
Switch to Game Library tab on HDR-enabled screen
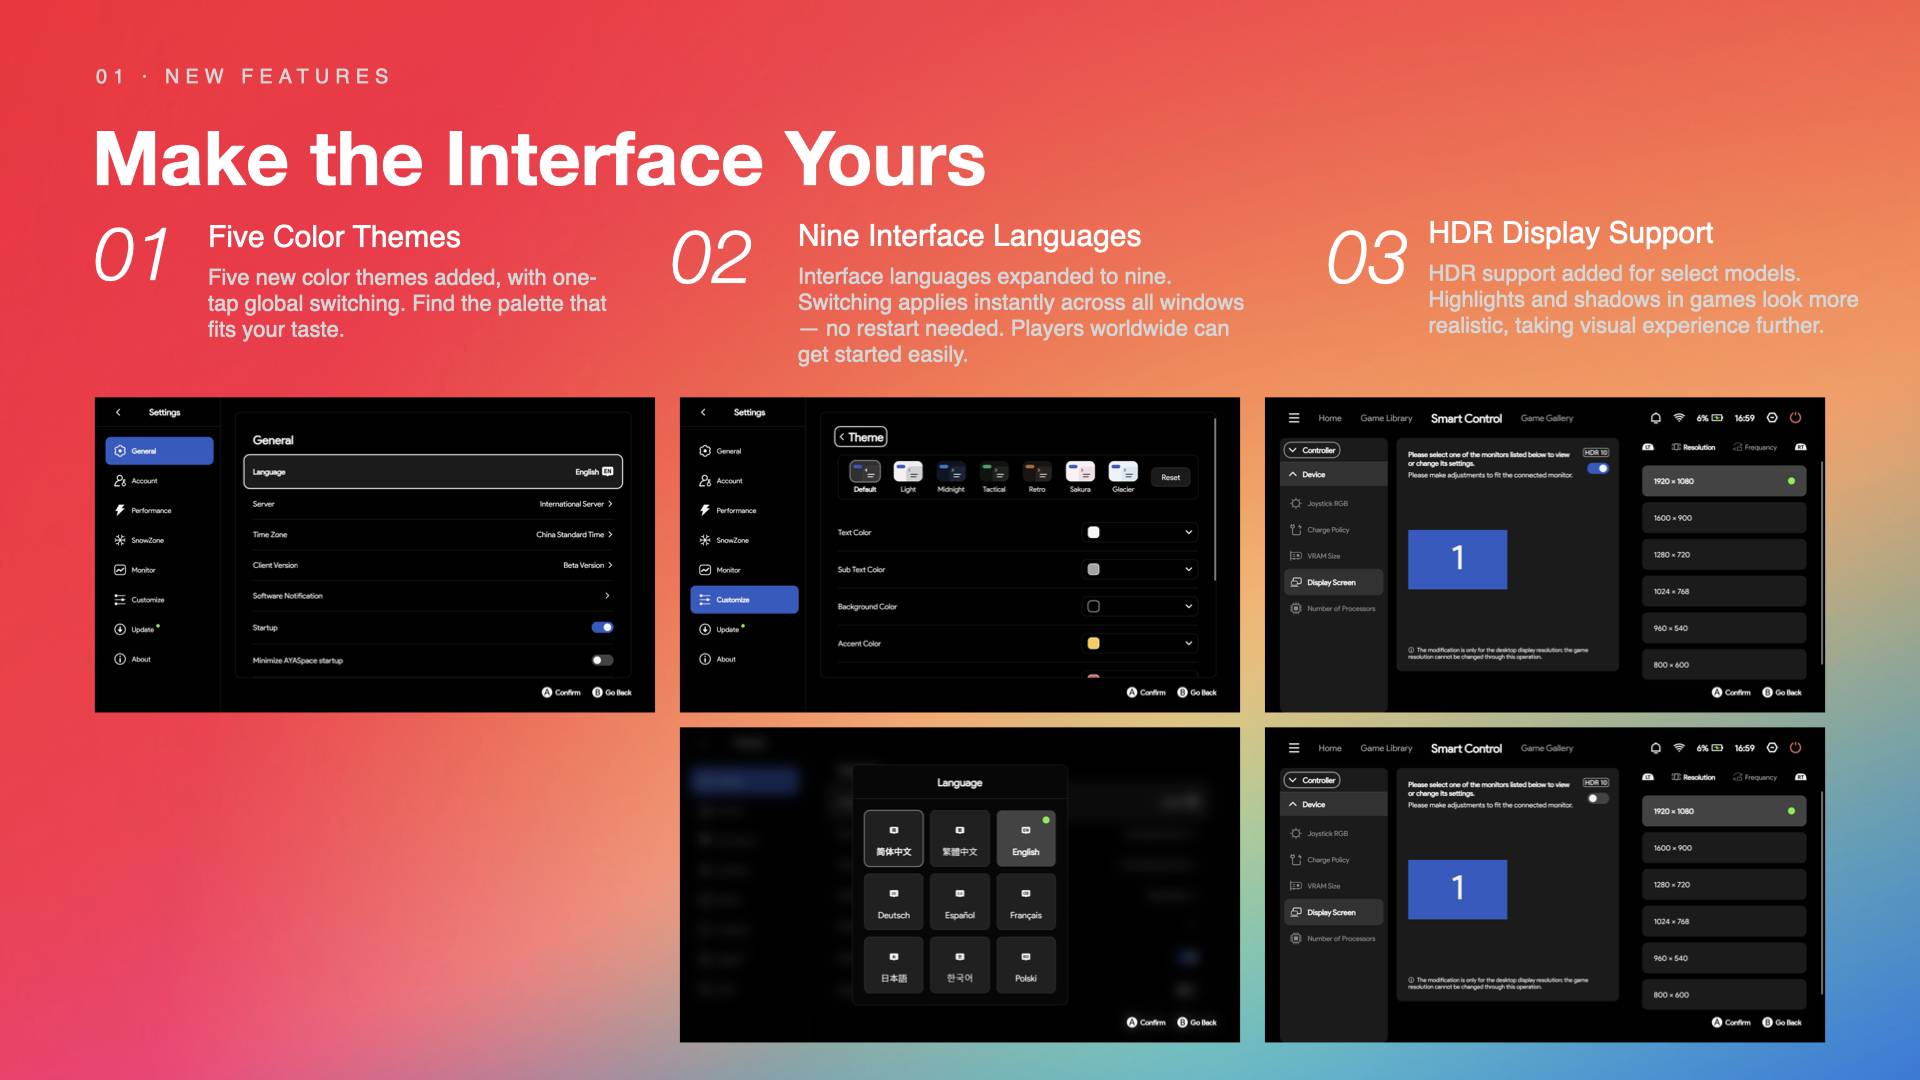click(1386, 418)
